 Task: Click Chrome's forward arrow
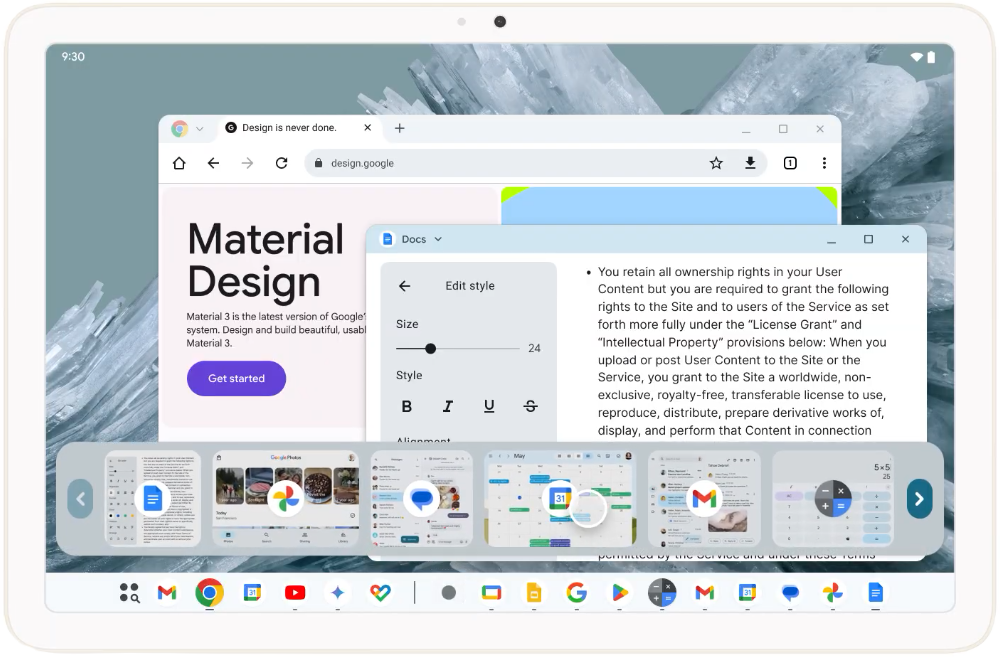click(x=247, y=163)
